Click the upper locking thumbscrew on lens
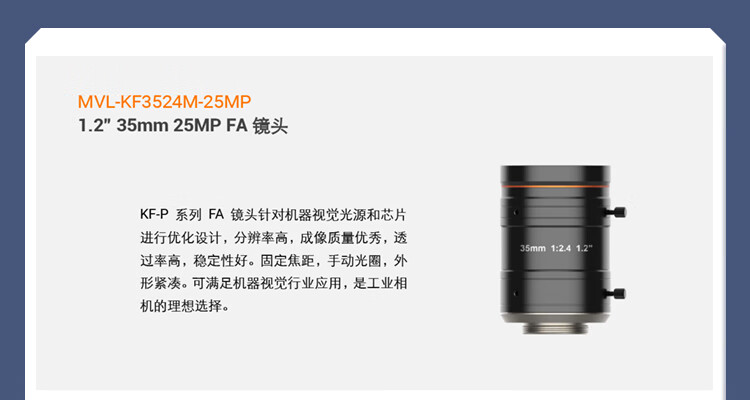Image resolution: width=750 pixels, height=400 pixels. coord(615,212)
